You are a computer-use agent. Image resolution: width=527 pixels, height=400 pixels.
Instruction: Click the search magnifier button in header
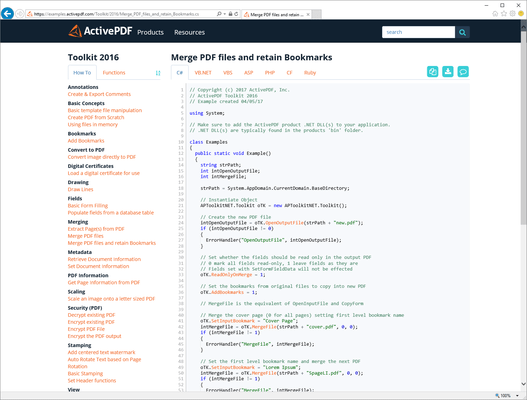462,32
